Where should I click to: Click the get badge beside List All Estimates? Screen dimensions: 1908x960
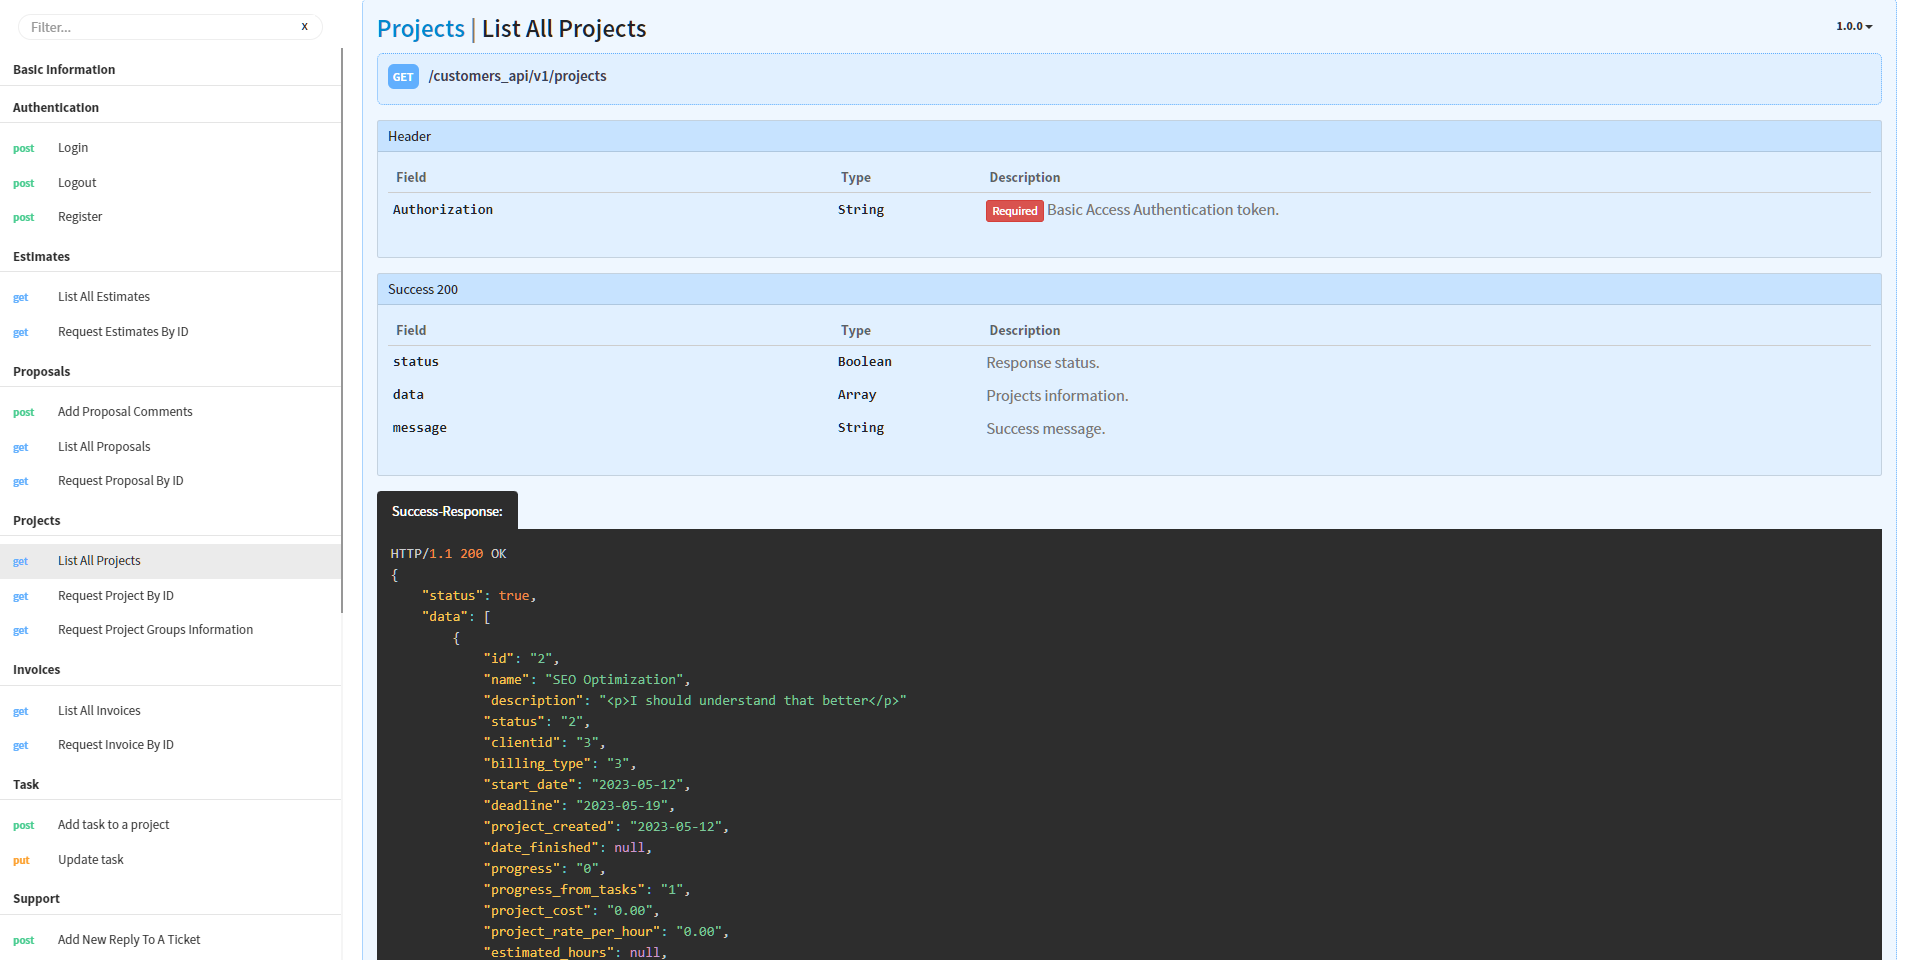pos(21,297)
